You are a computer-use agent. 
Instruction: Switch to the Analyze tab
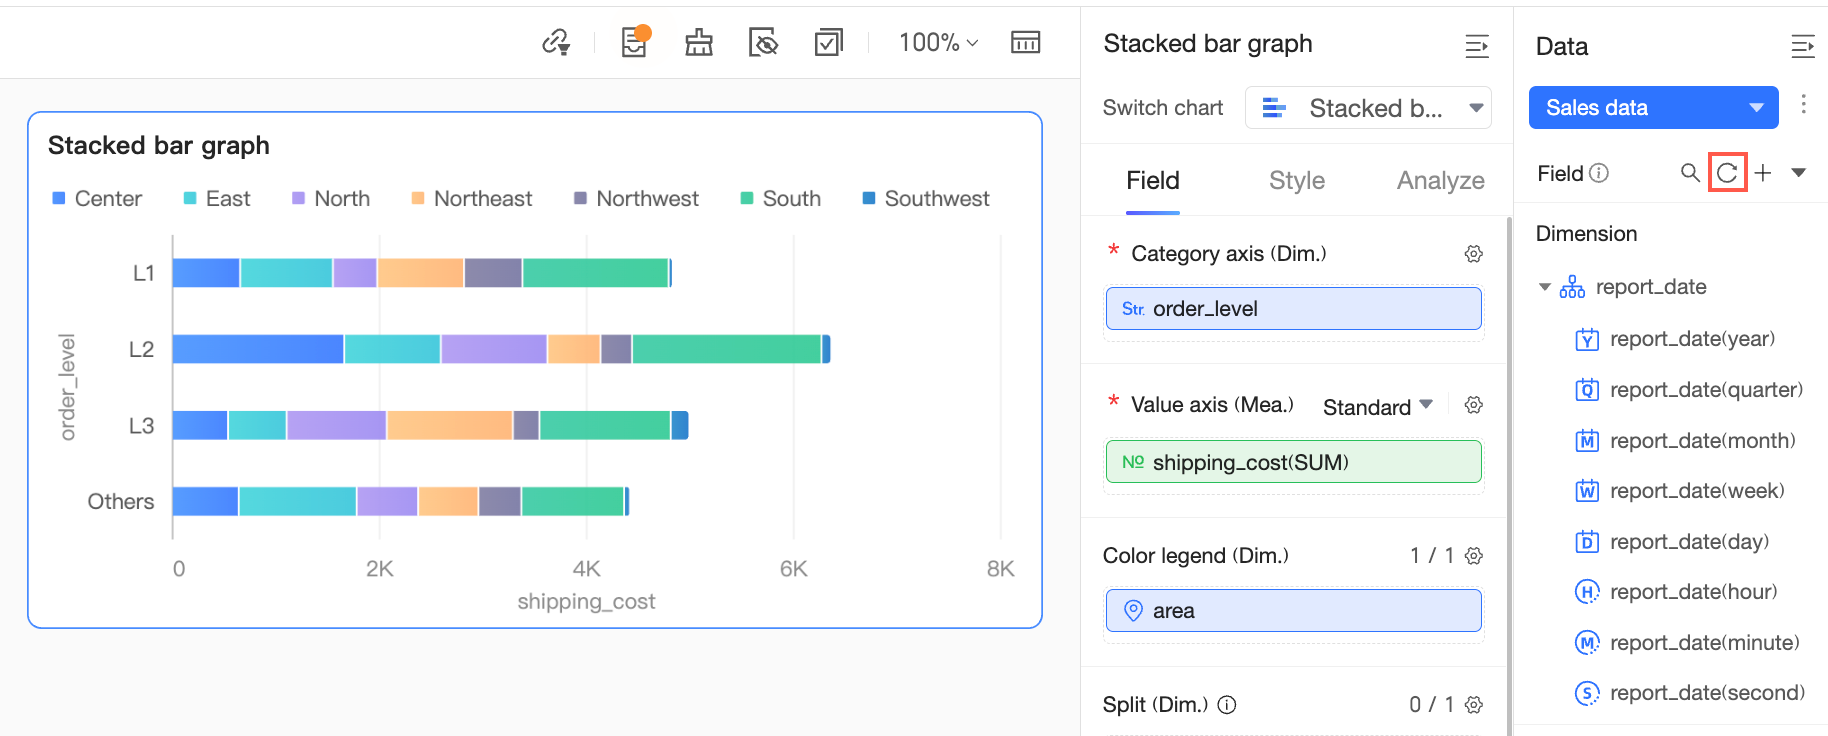click(x=1440, y=181)
